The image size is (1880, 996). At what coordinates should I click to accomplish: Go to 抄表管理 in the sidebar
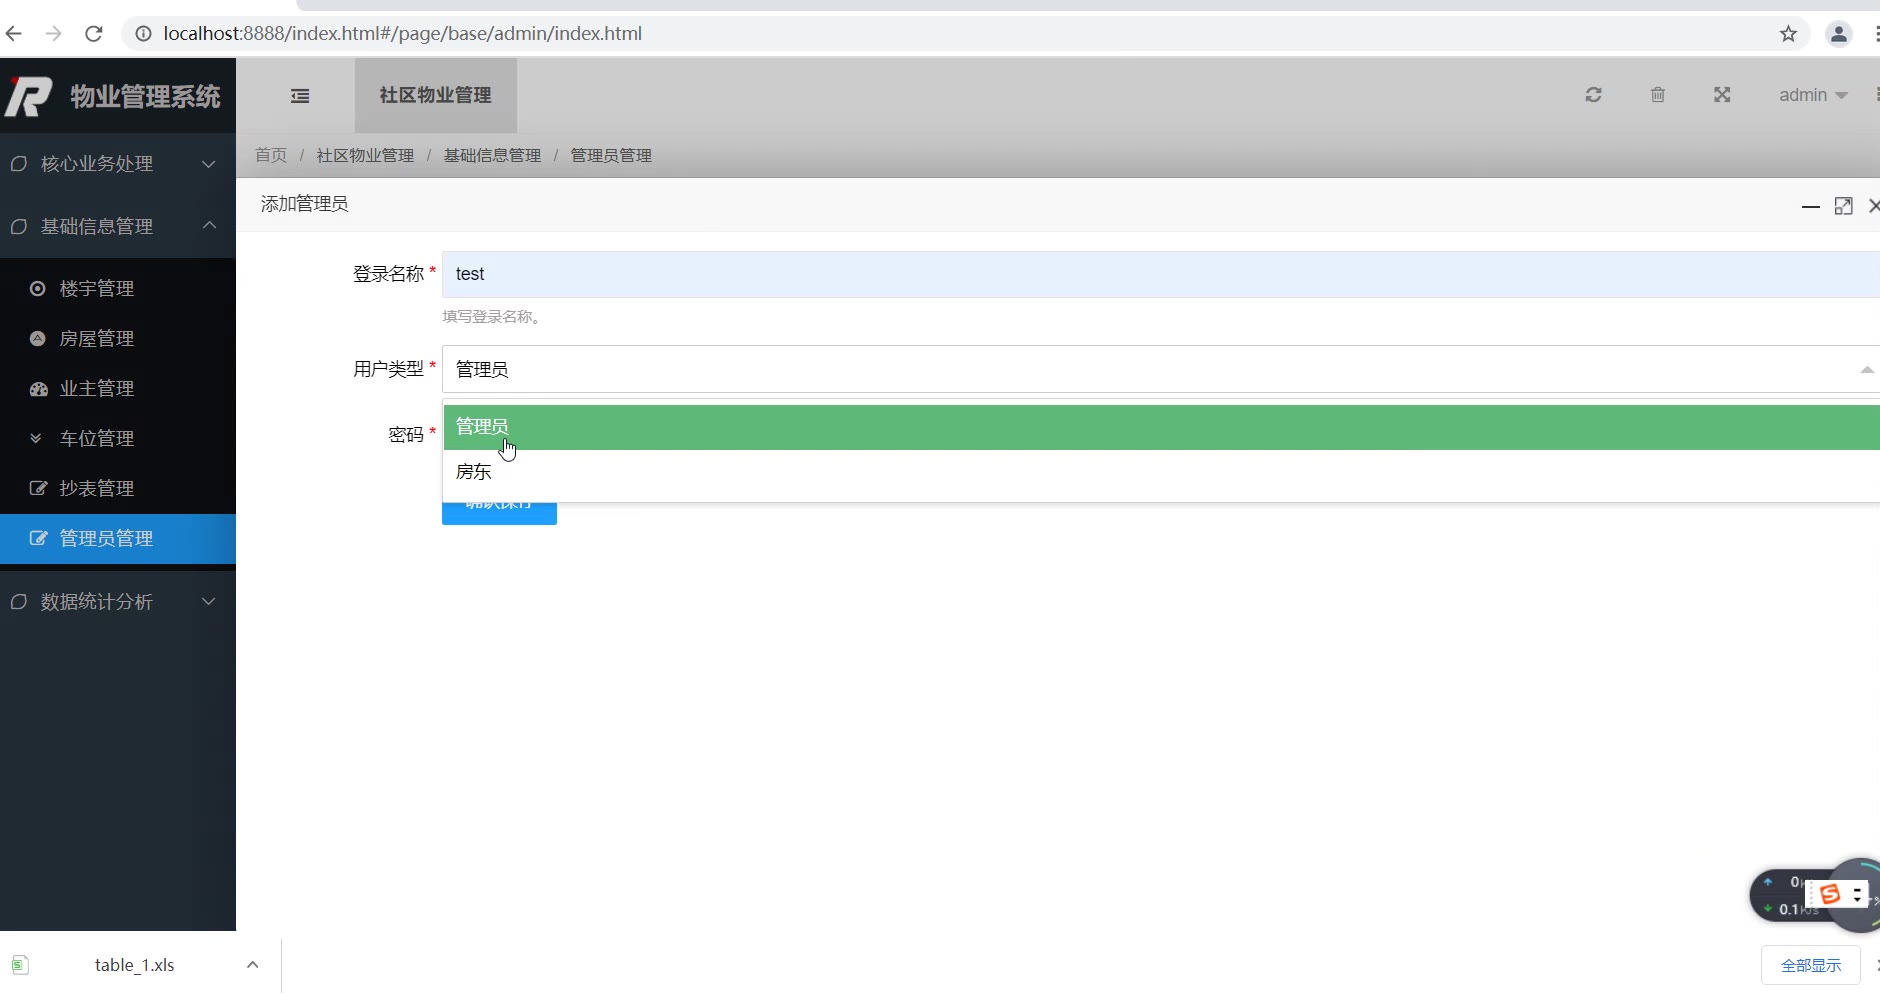(x=118, y=489)
